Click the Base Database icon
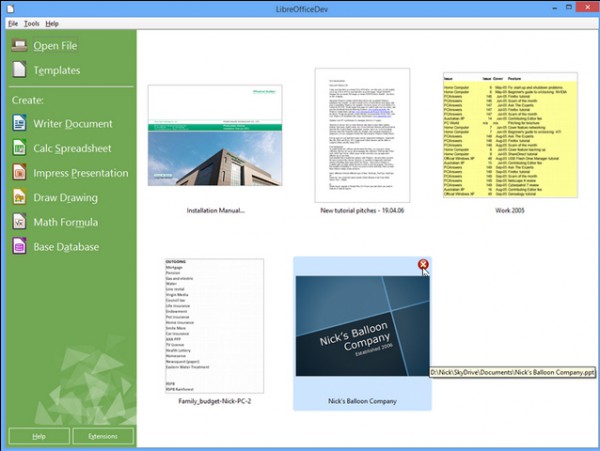This screenshot has height=451, width=600. point(19,246)
